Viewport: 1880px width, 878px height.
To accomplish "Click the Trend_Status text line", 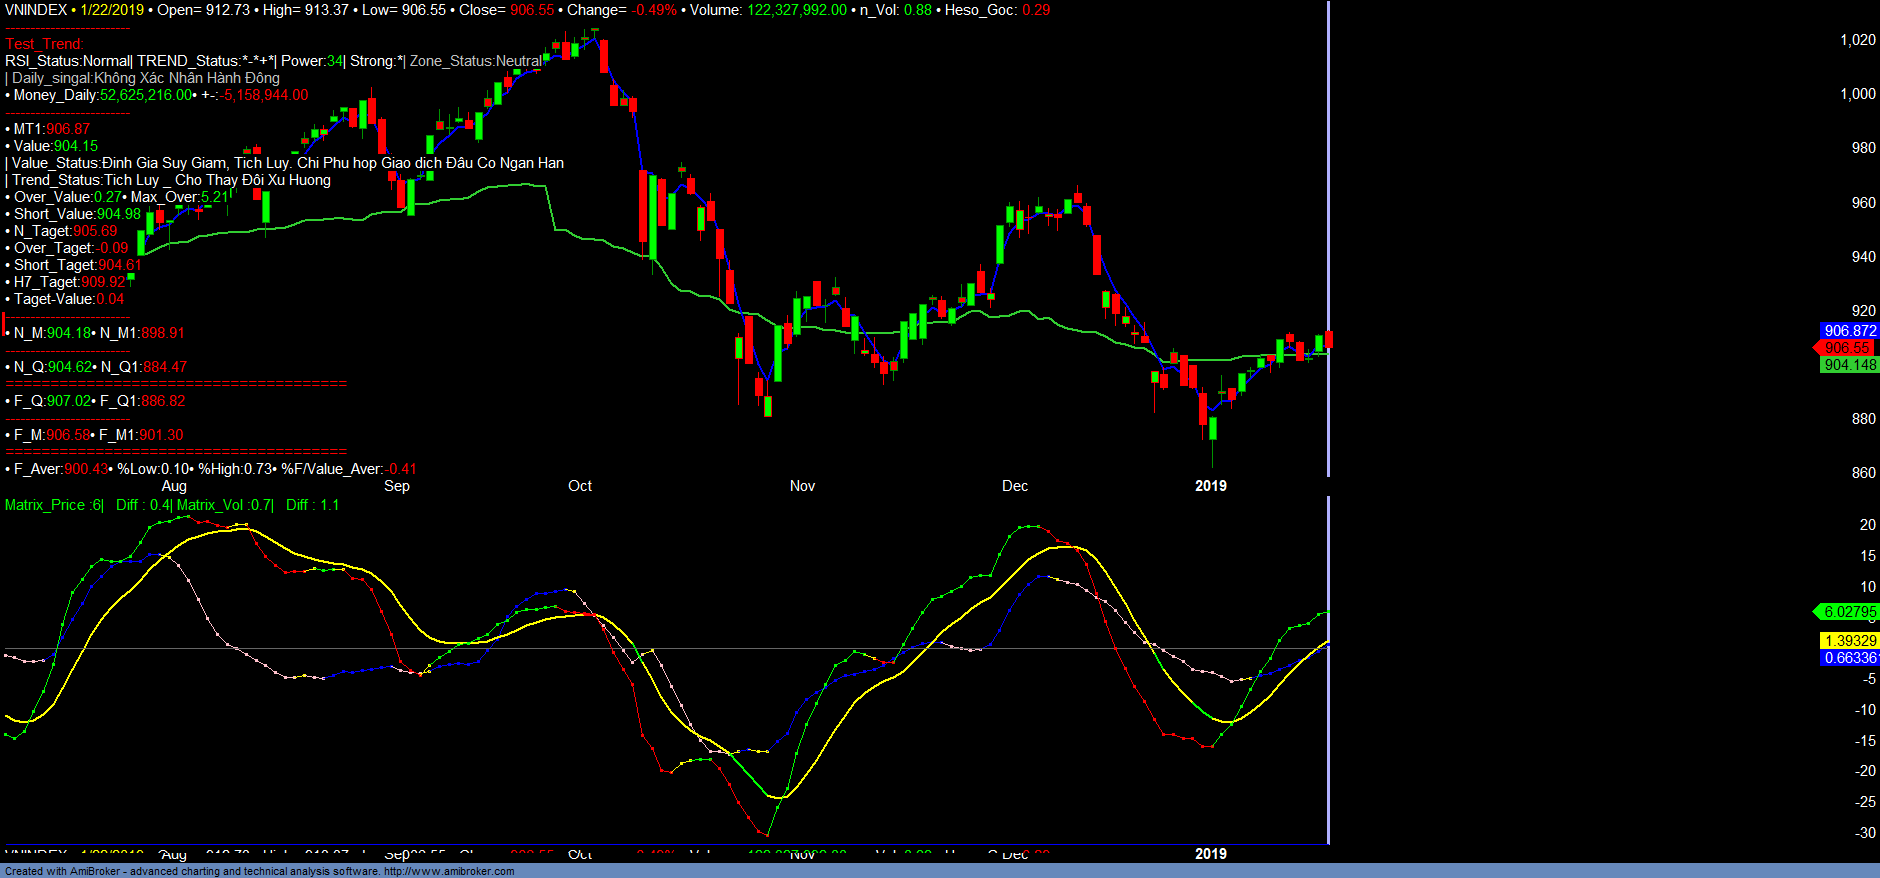I will coord(170,180).
